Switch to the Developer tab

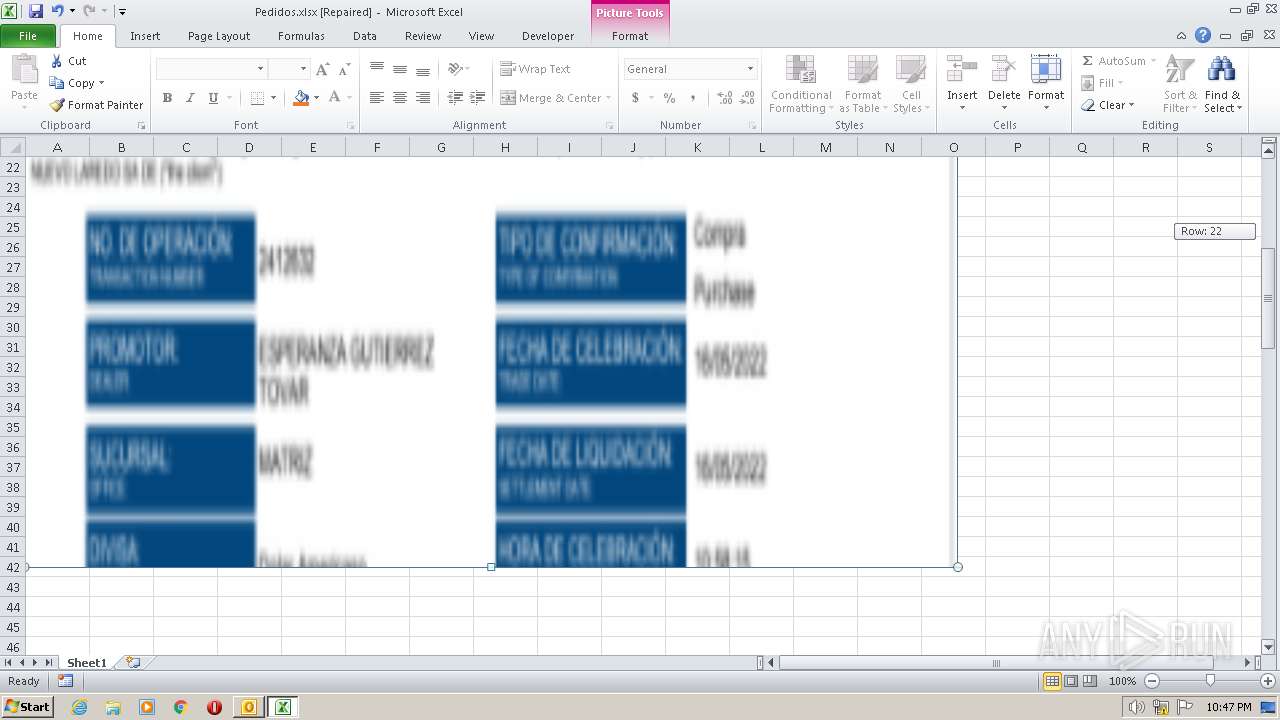point(548,36)
